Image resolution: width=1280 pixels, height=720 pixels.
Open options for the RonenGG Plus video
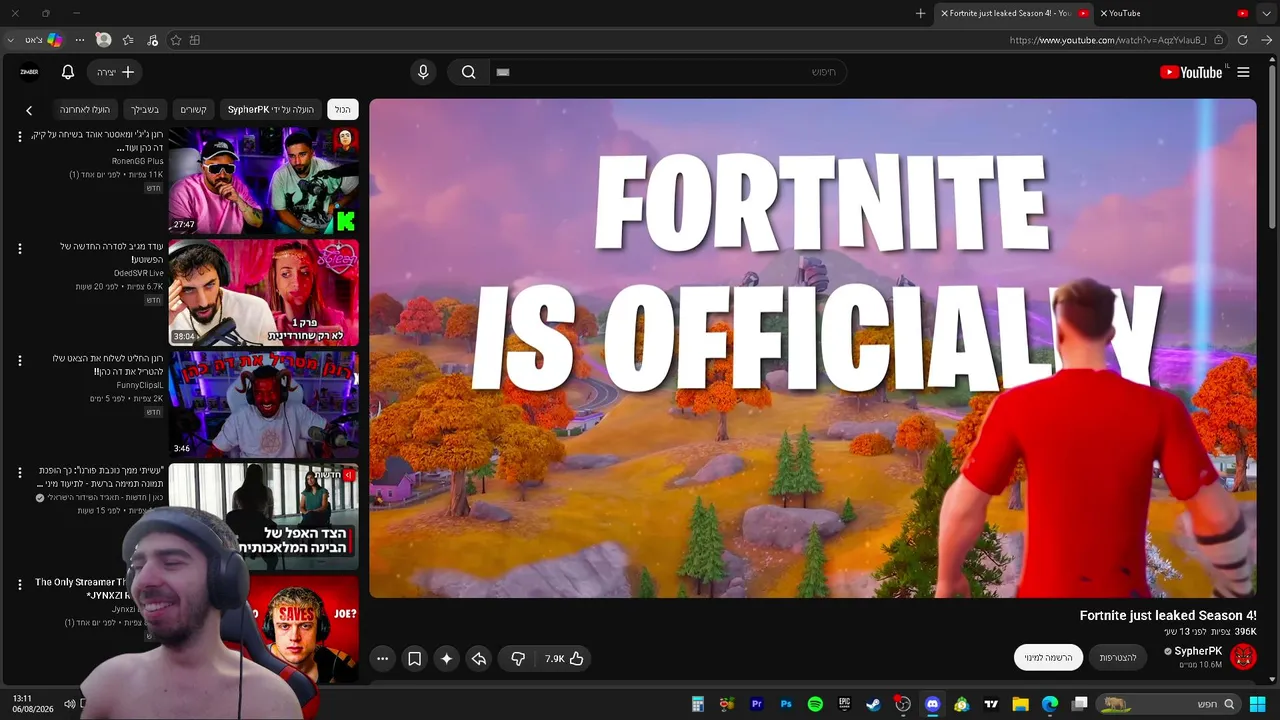tap(19, 136)
